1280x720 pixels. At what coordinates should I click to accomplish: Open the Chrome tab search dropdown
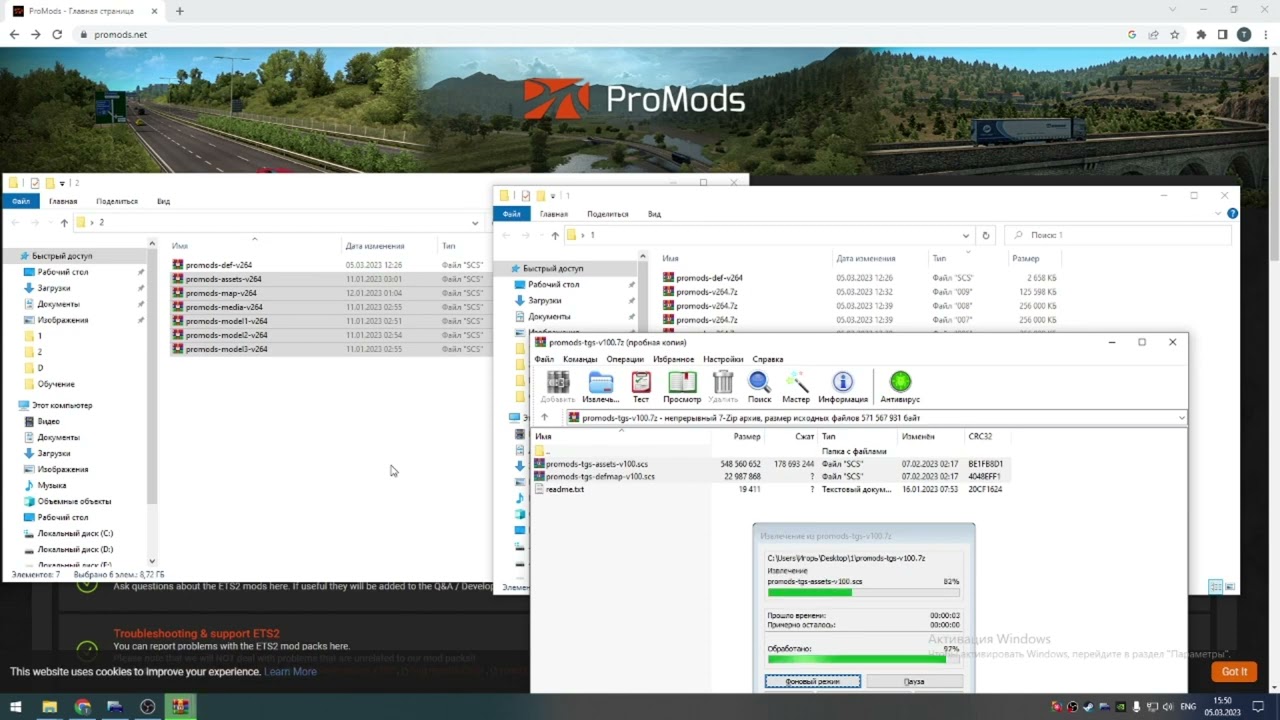click(x=1174, y=10)
